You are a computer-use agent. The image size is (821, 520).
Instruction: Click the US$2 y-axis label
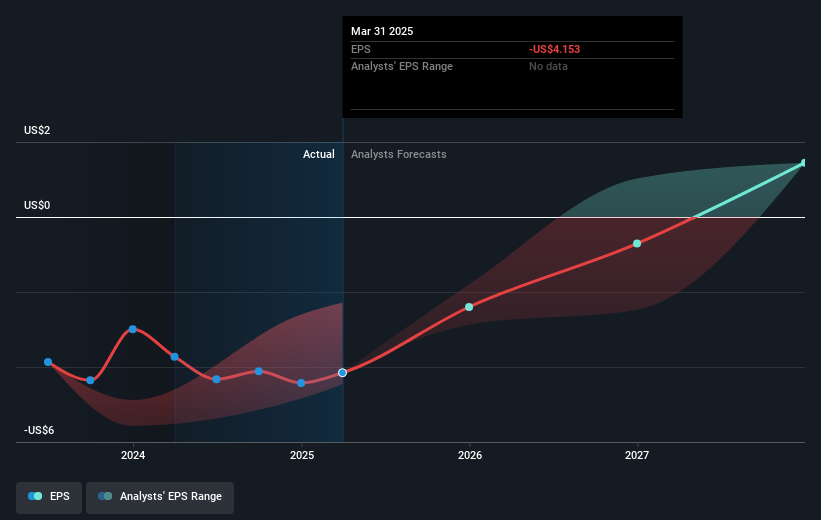(x=37, y=130)
